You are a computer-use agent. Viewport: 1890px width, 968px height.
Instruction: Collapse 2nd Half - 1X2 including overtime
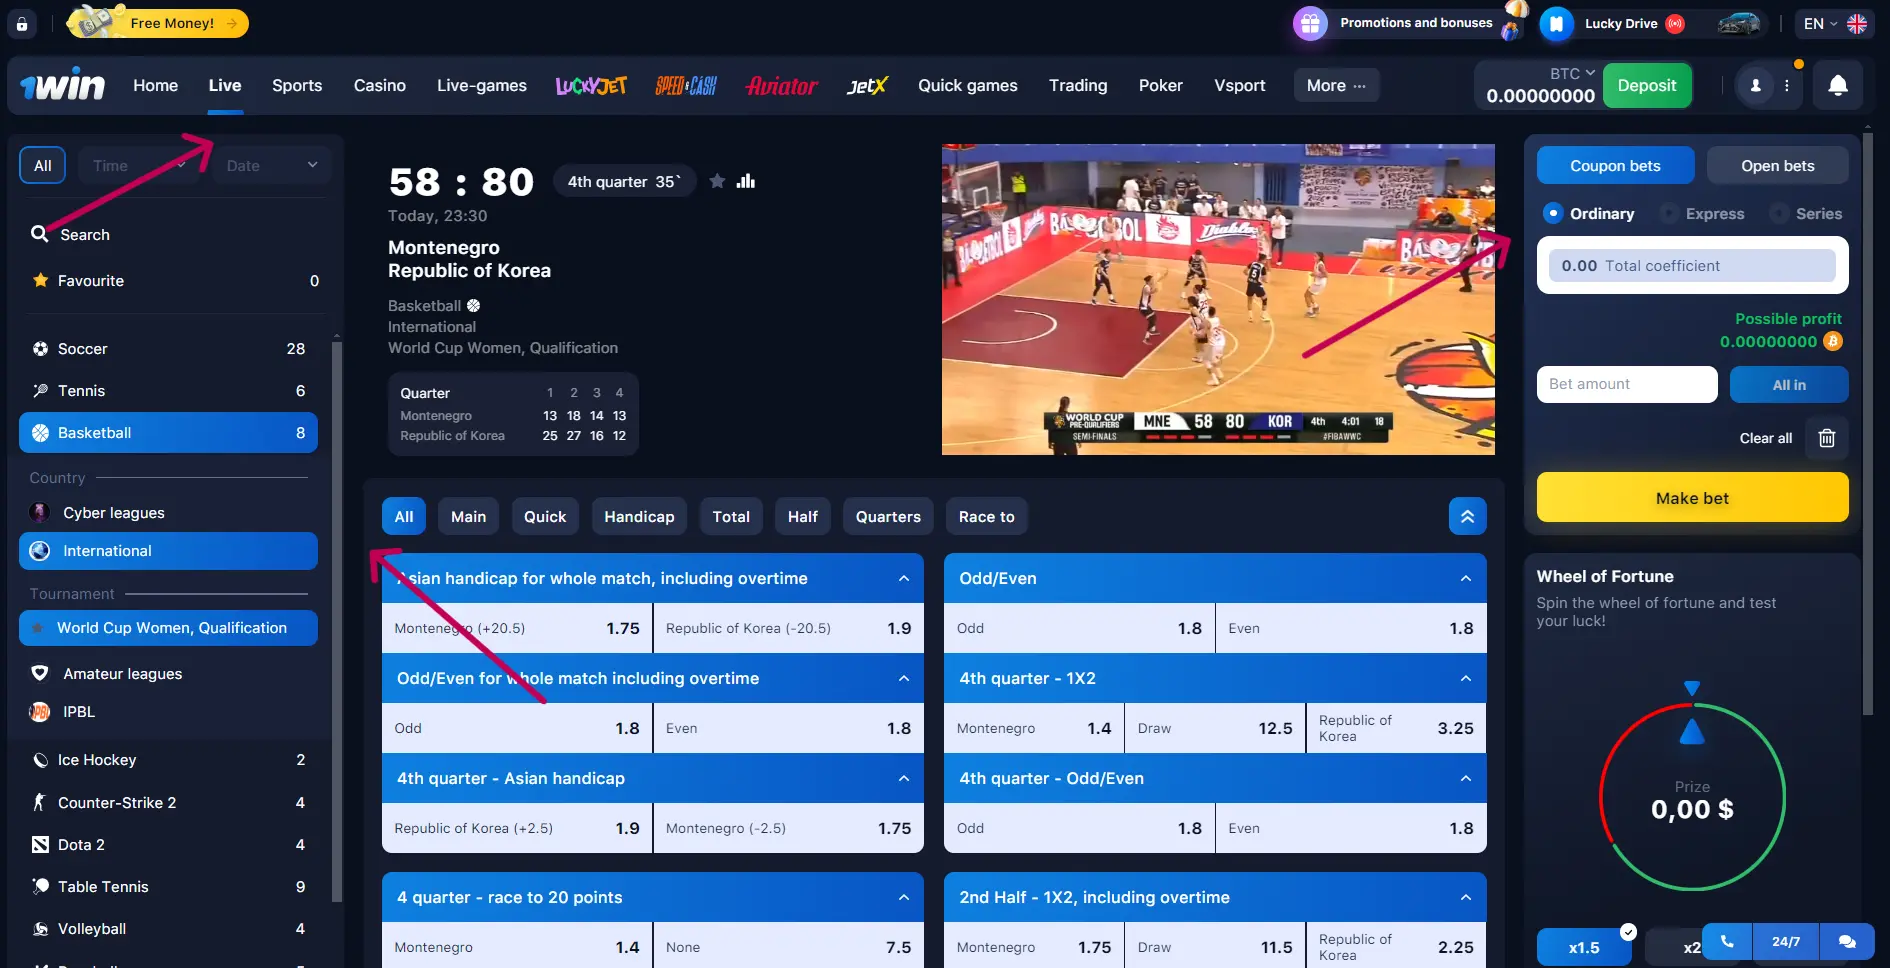[x=1466, y=897]
